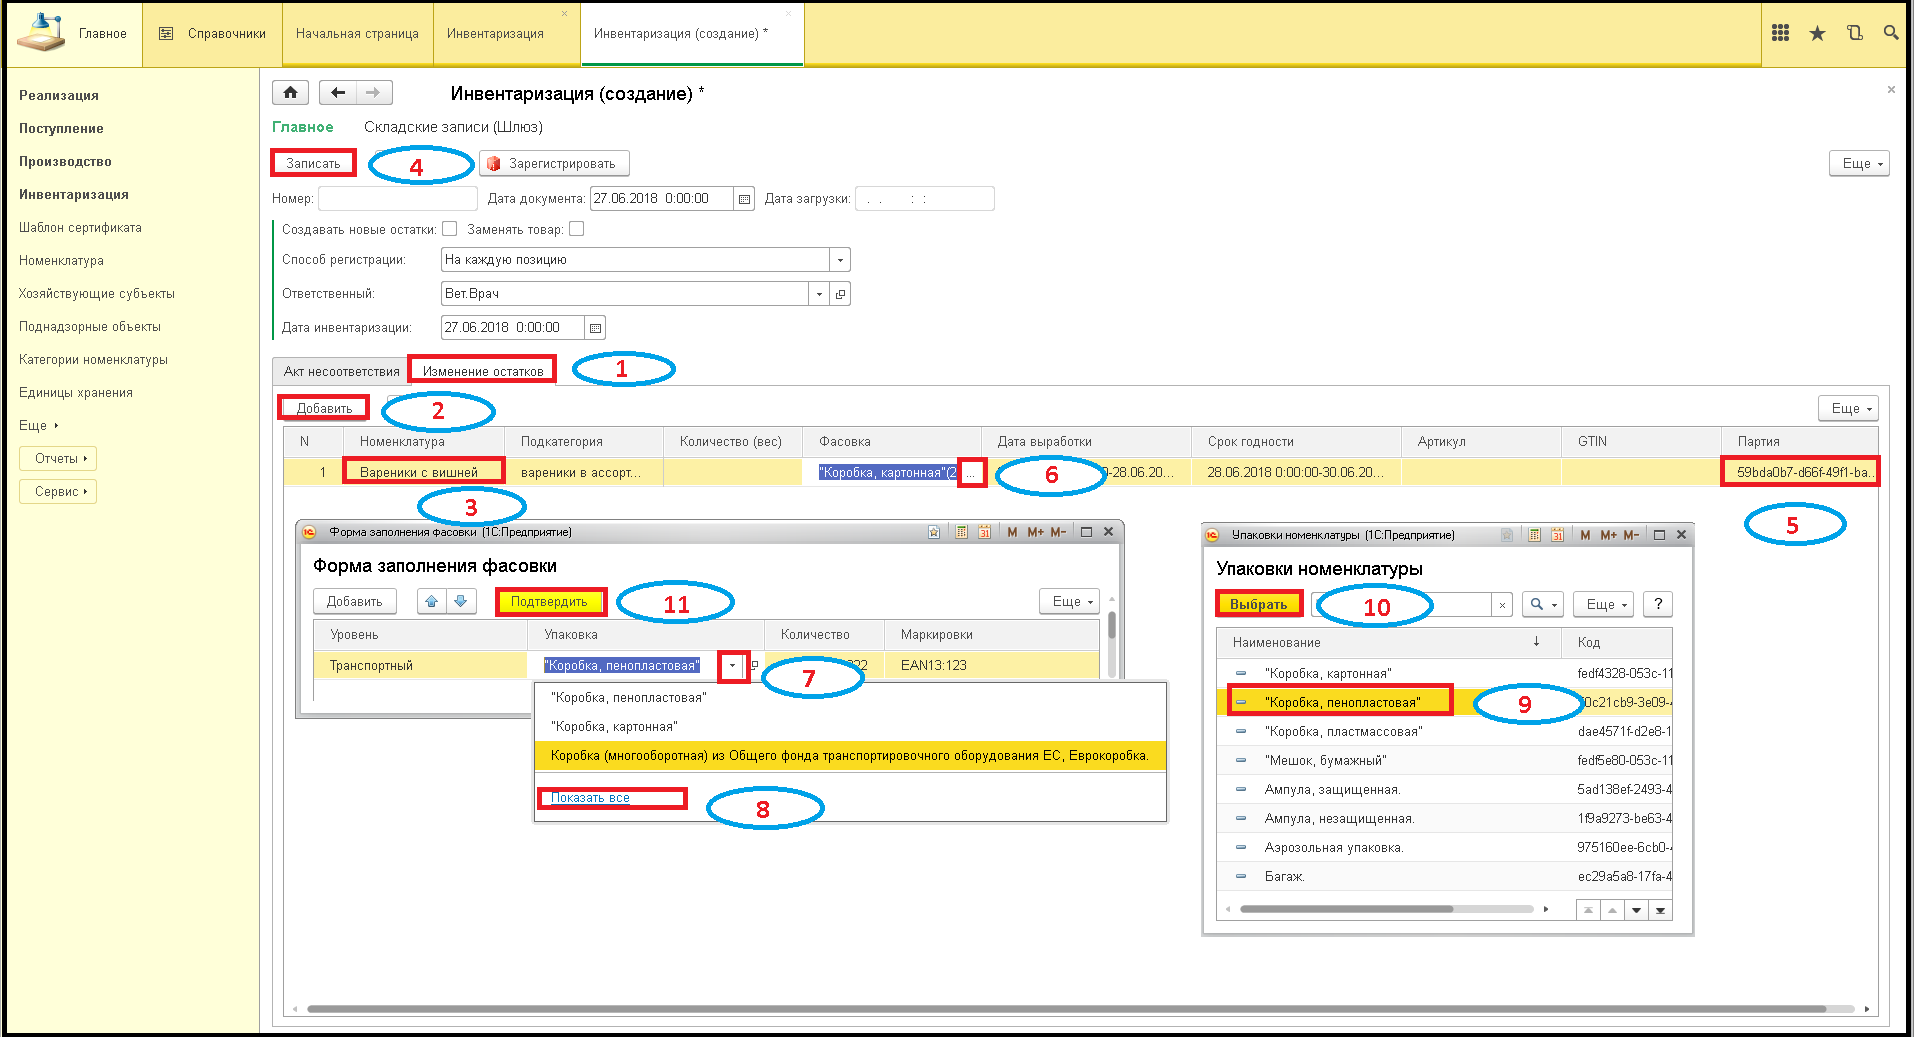Click the home icon button
Image resolution: width=1914 pixels, height=1037 pixels.
290,93
